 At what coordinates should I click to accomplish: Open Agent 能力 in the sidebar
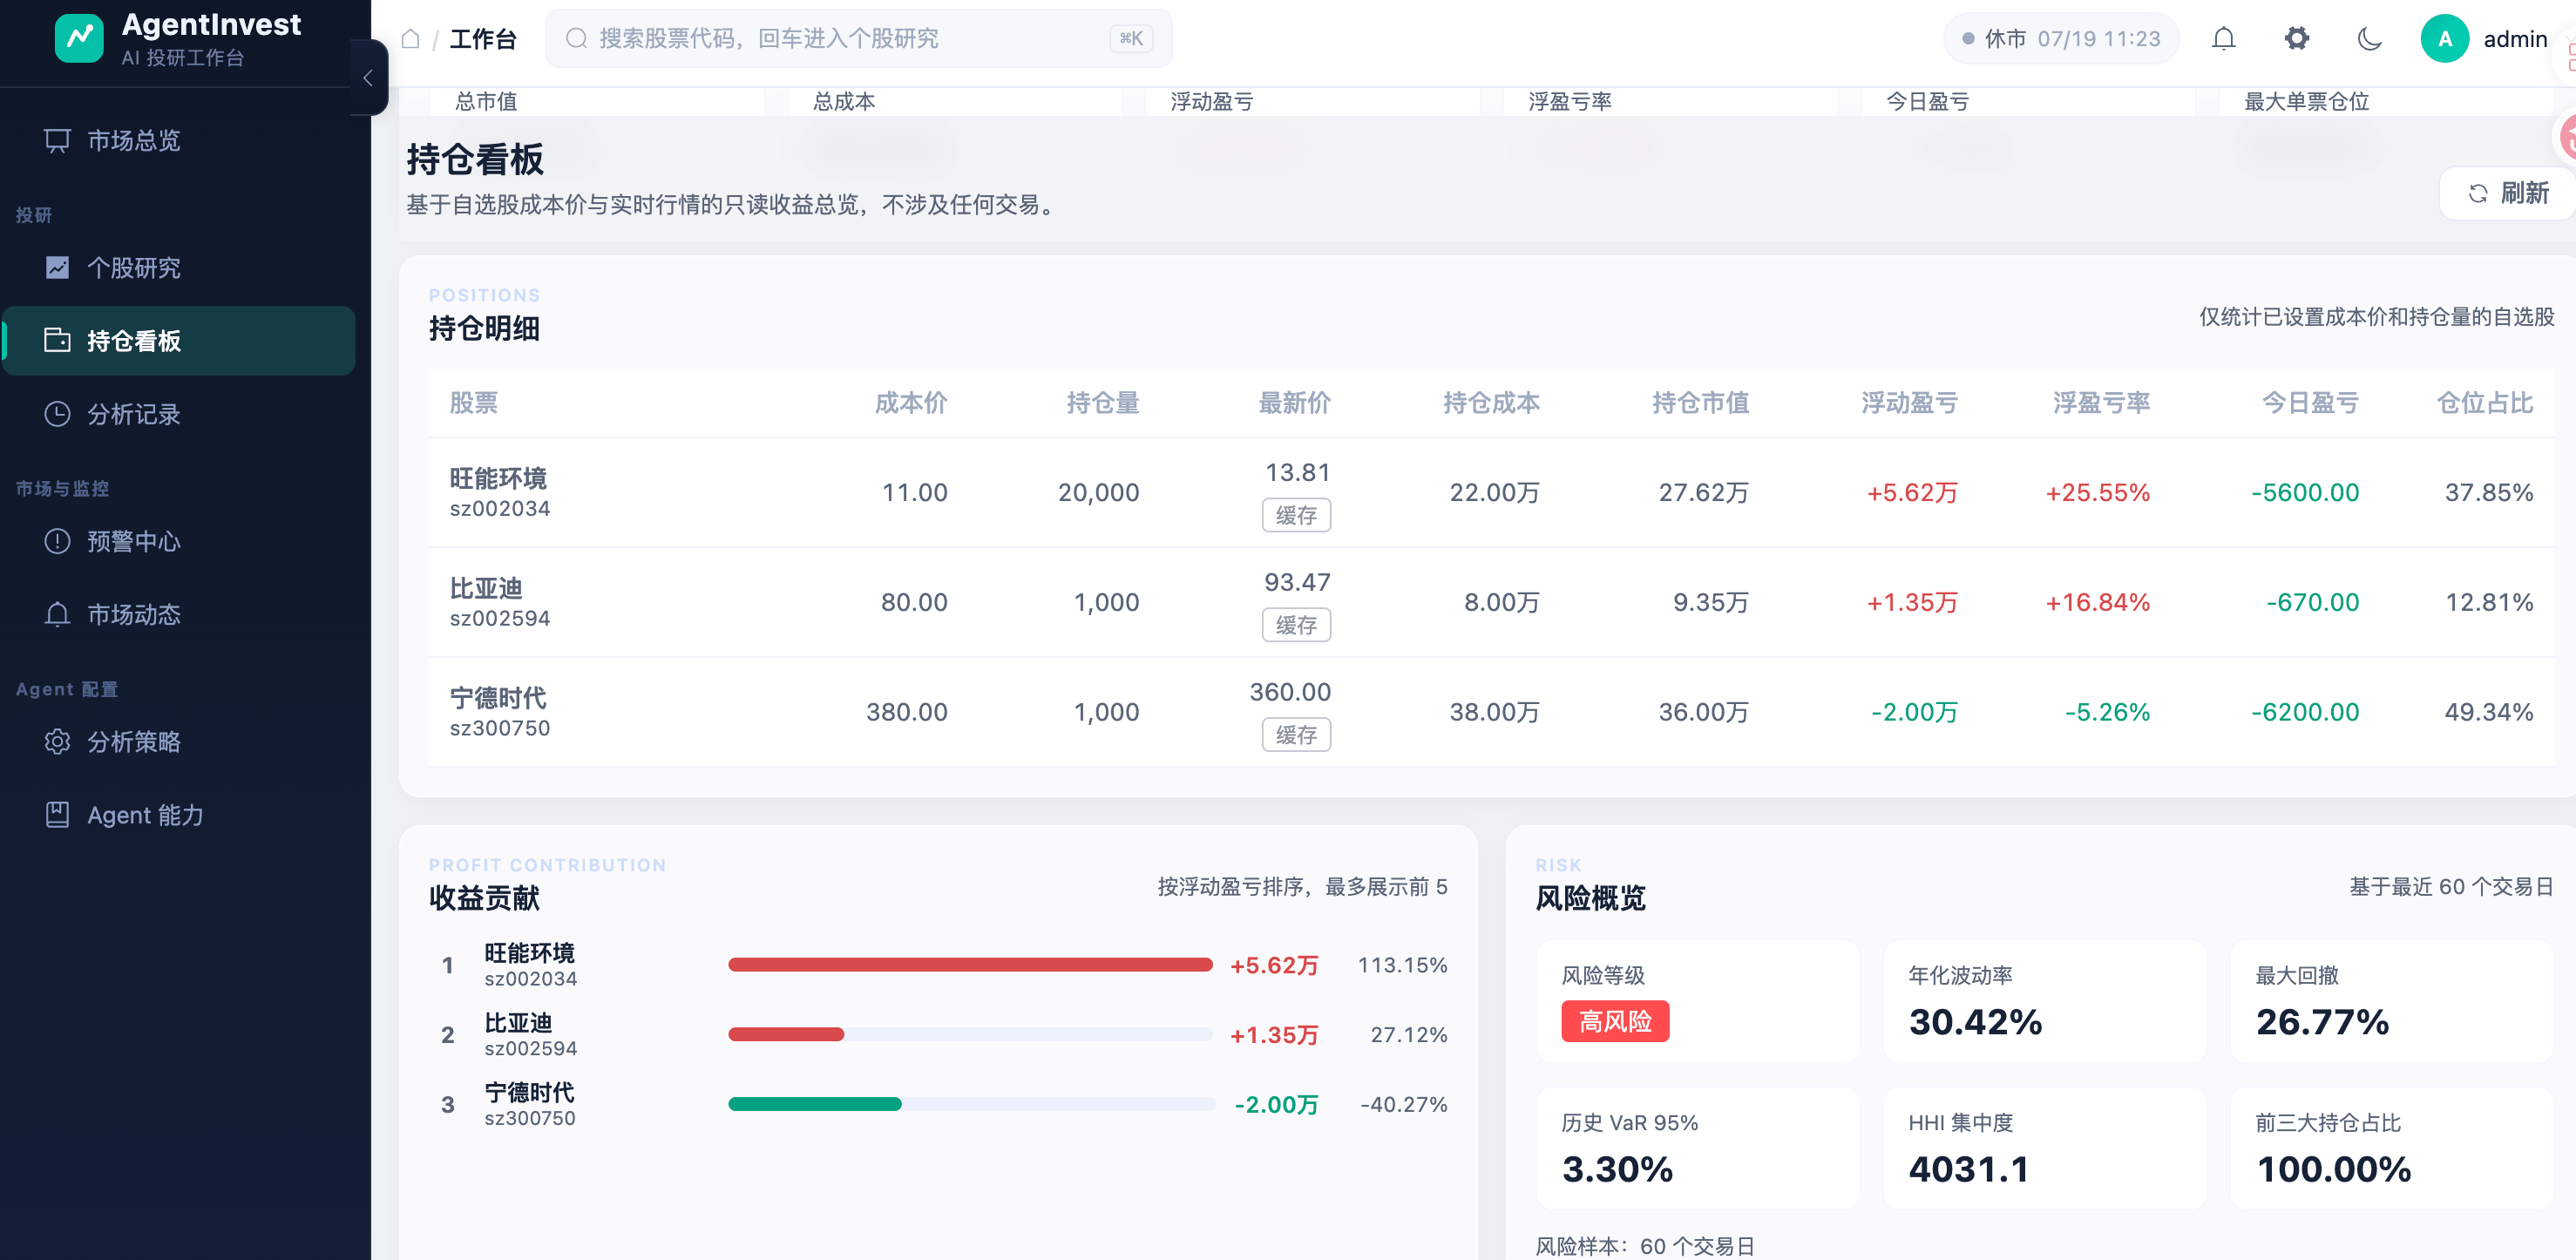click(x=178, y=815)
